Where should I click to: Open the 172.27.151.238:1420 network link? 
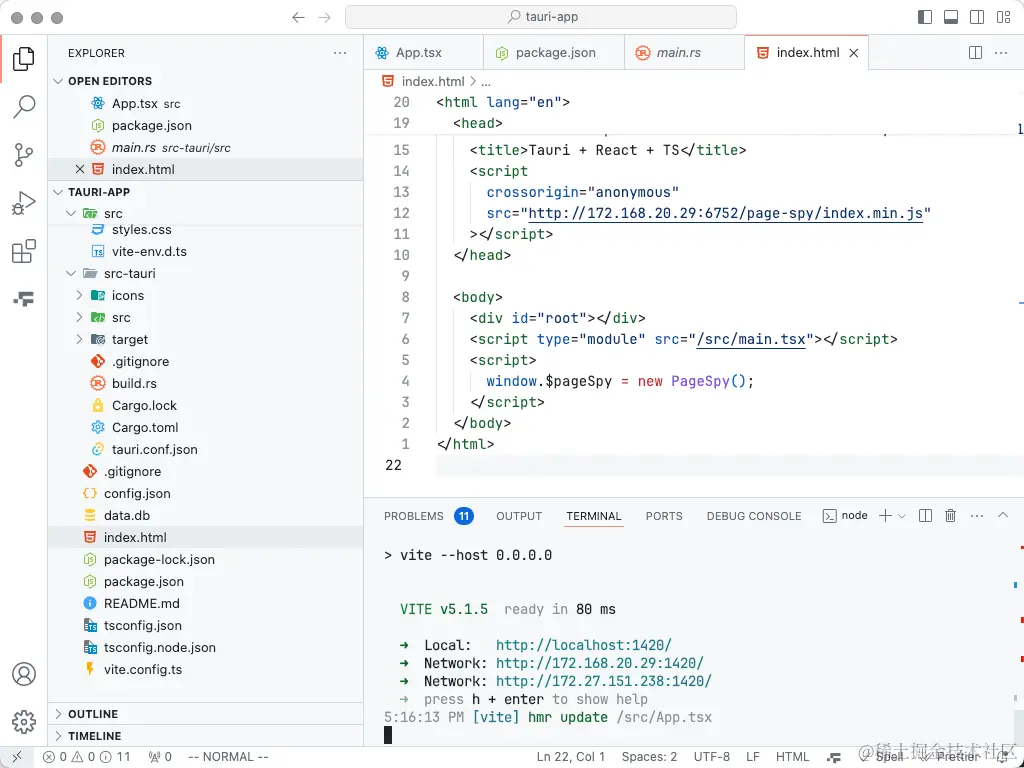[x=603, y=681]
